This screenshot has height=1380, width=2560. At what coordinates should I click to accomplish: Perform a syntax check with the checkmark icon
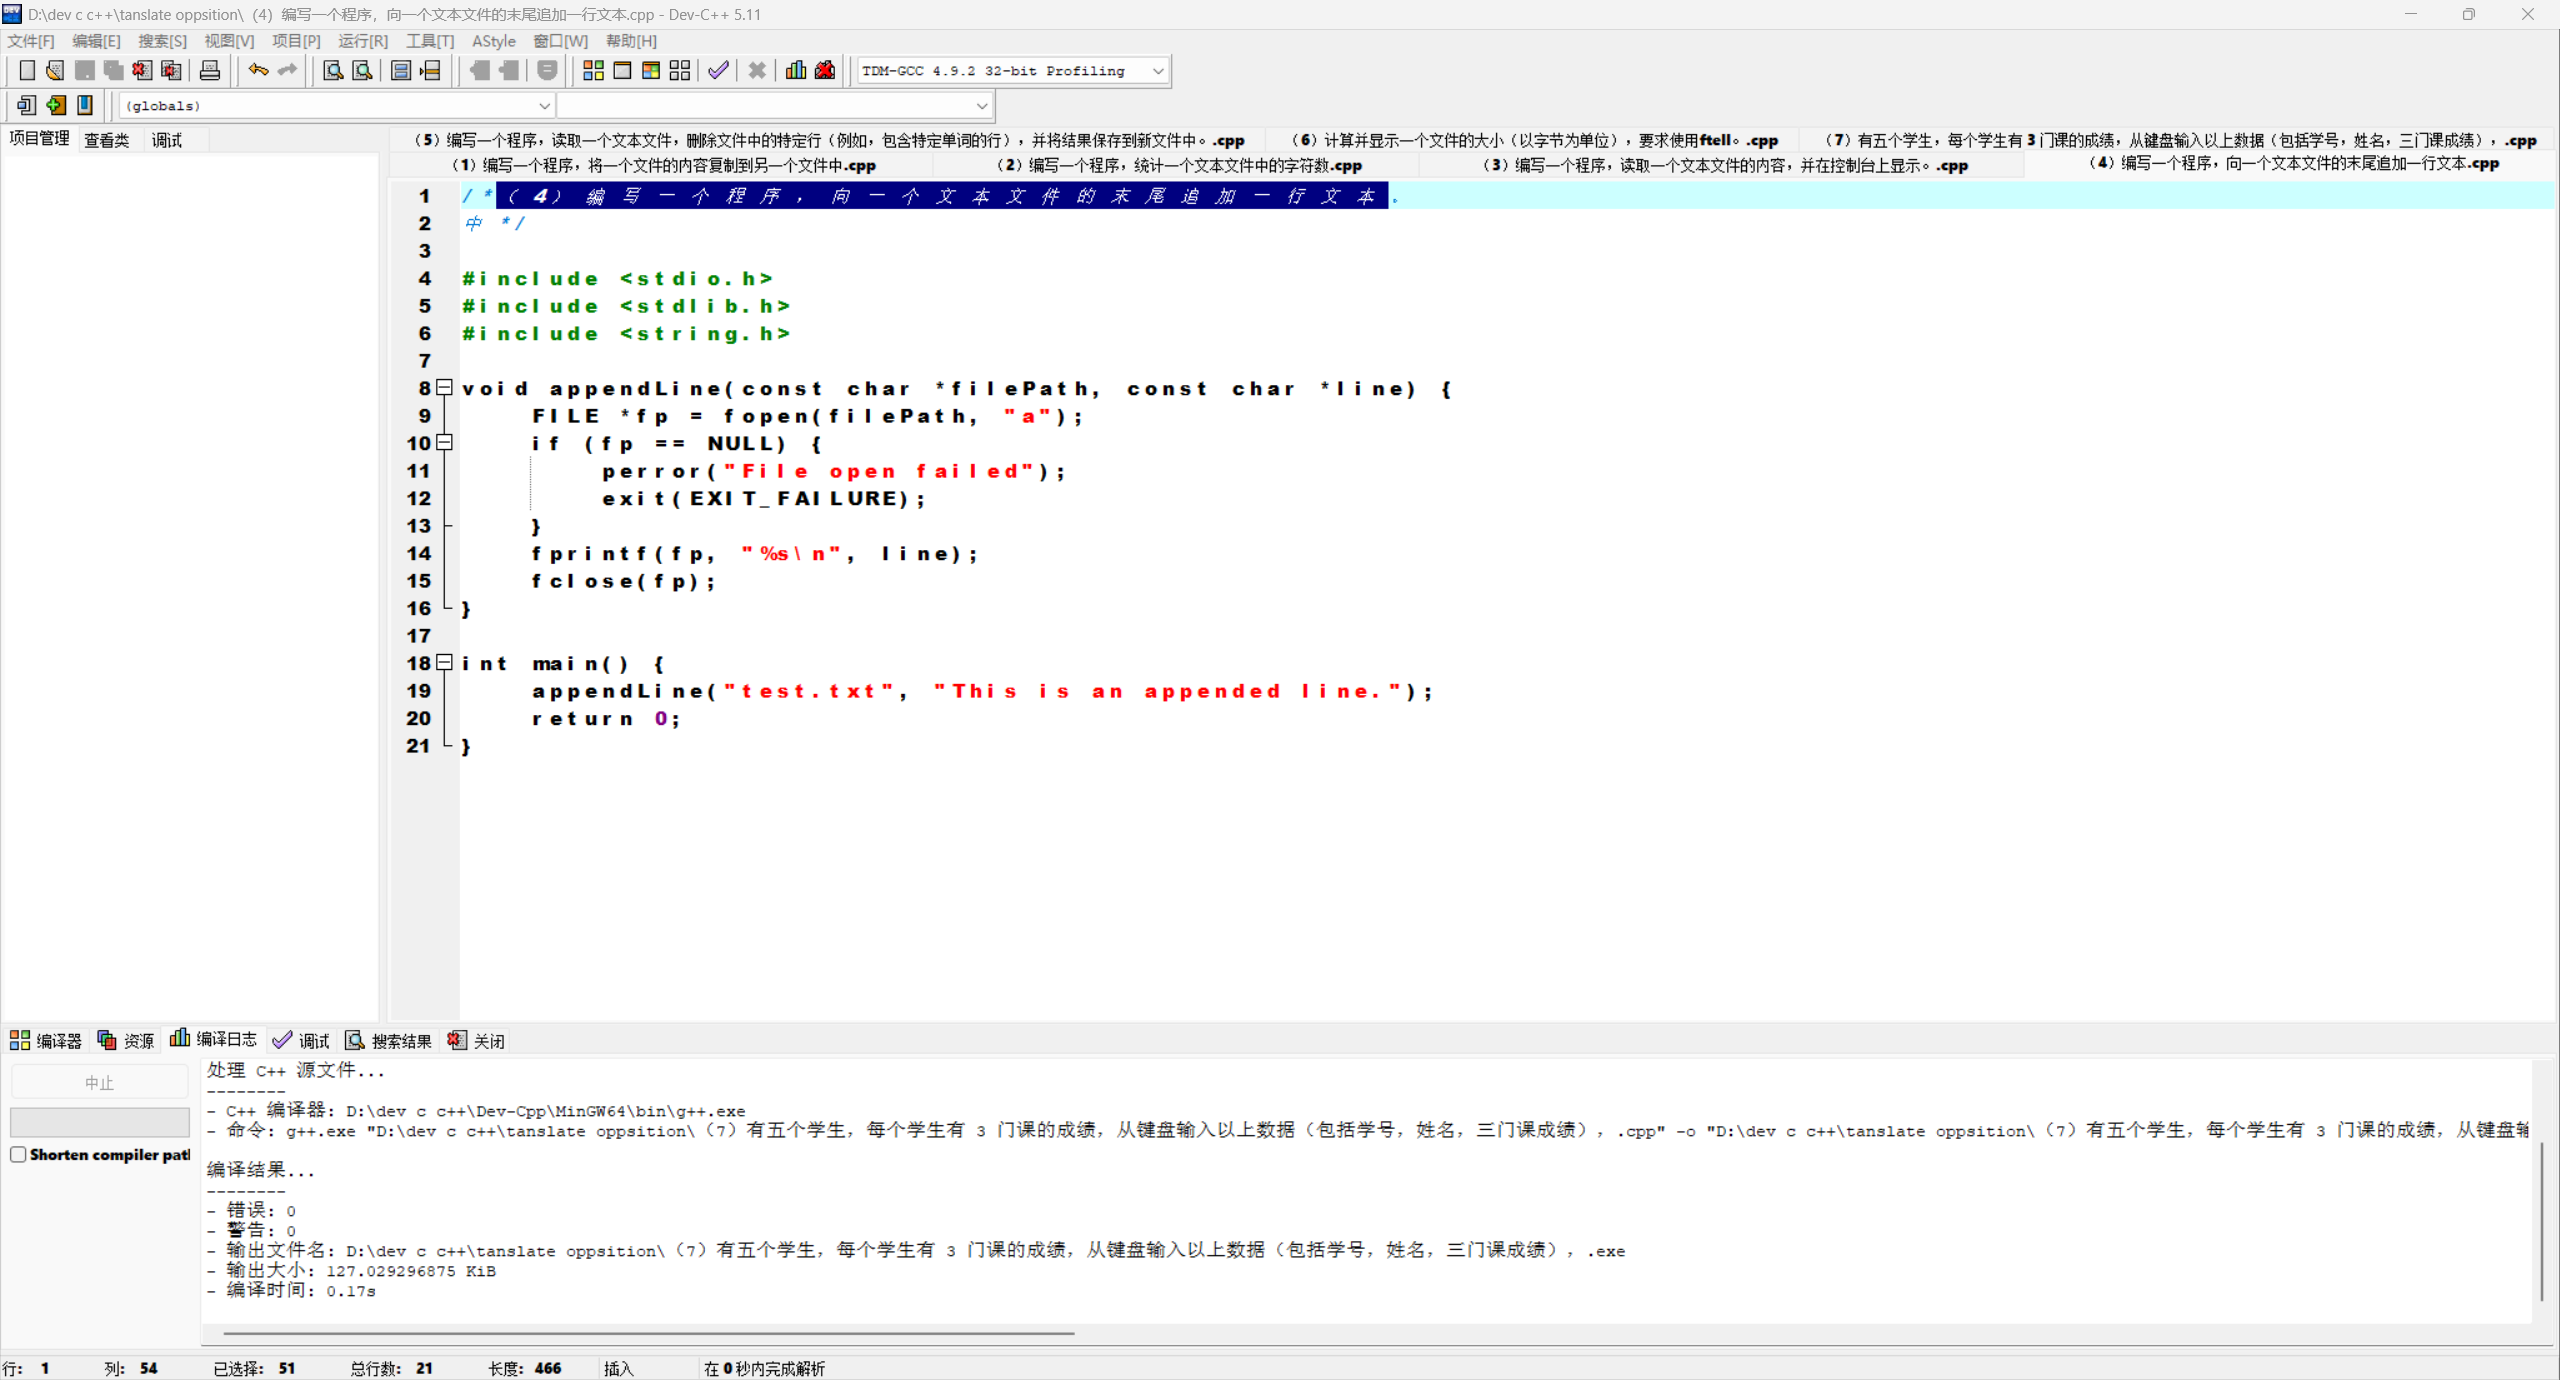point(717,70)
